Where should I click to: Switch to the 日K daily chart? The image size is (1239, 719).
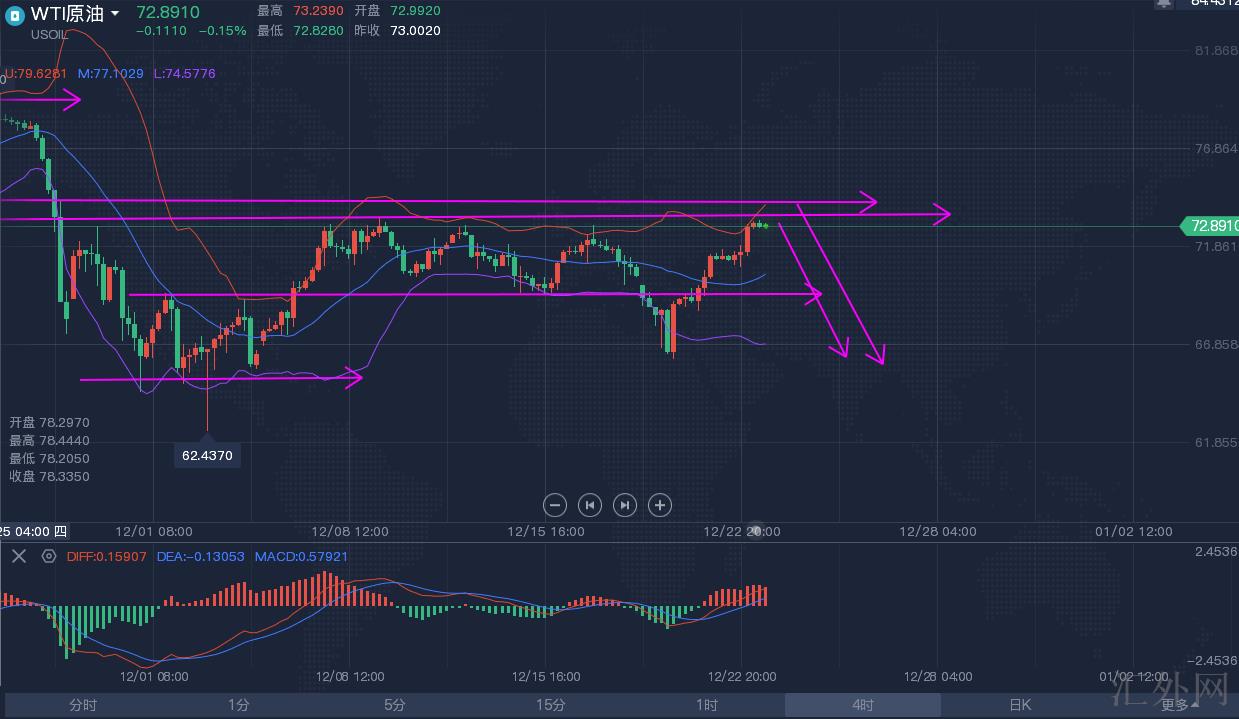point(1019,705)
